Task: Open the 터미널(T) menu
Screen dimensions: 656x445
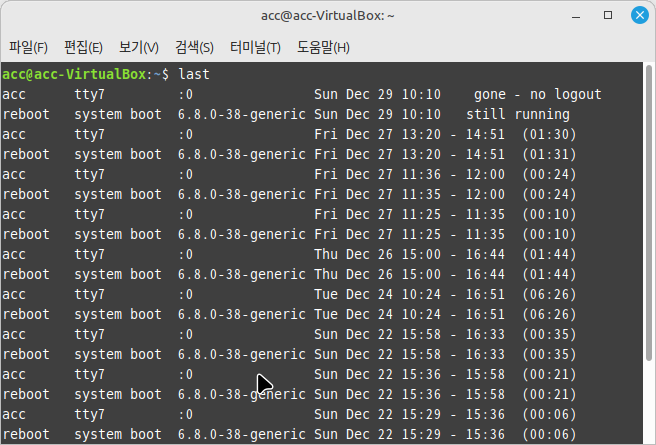Action: 255,47
